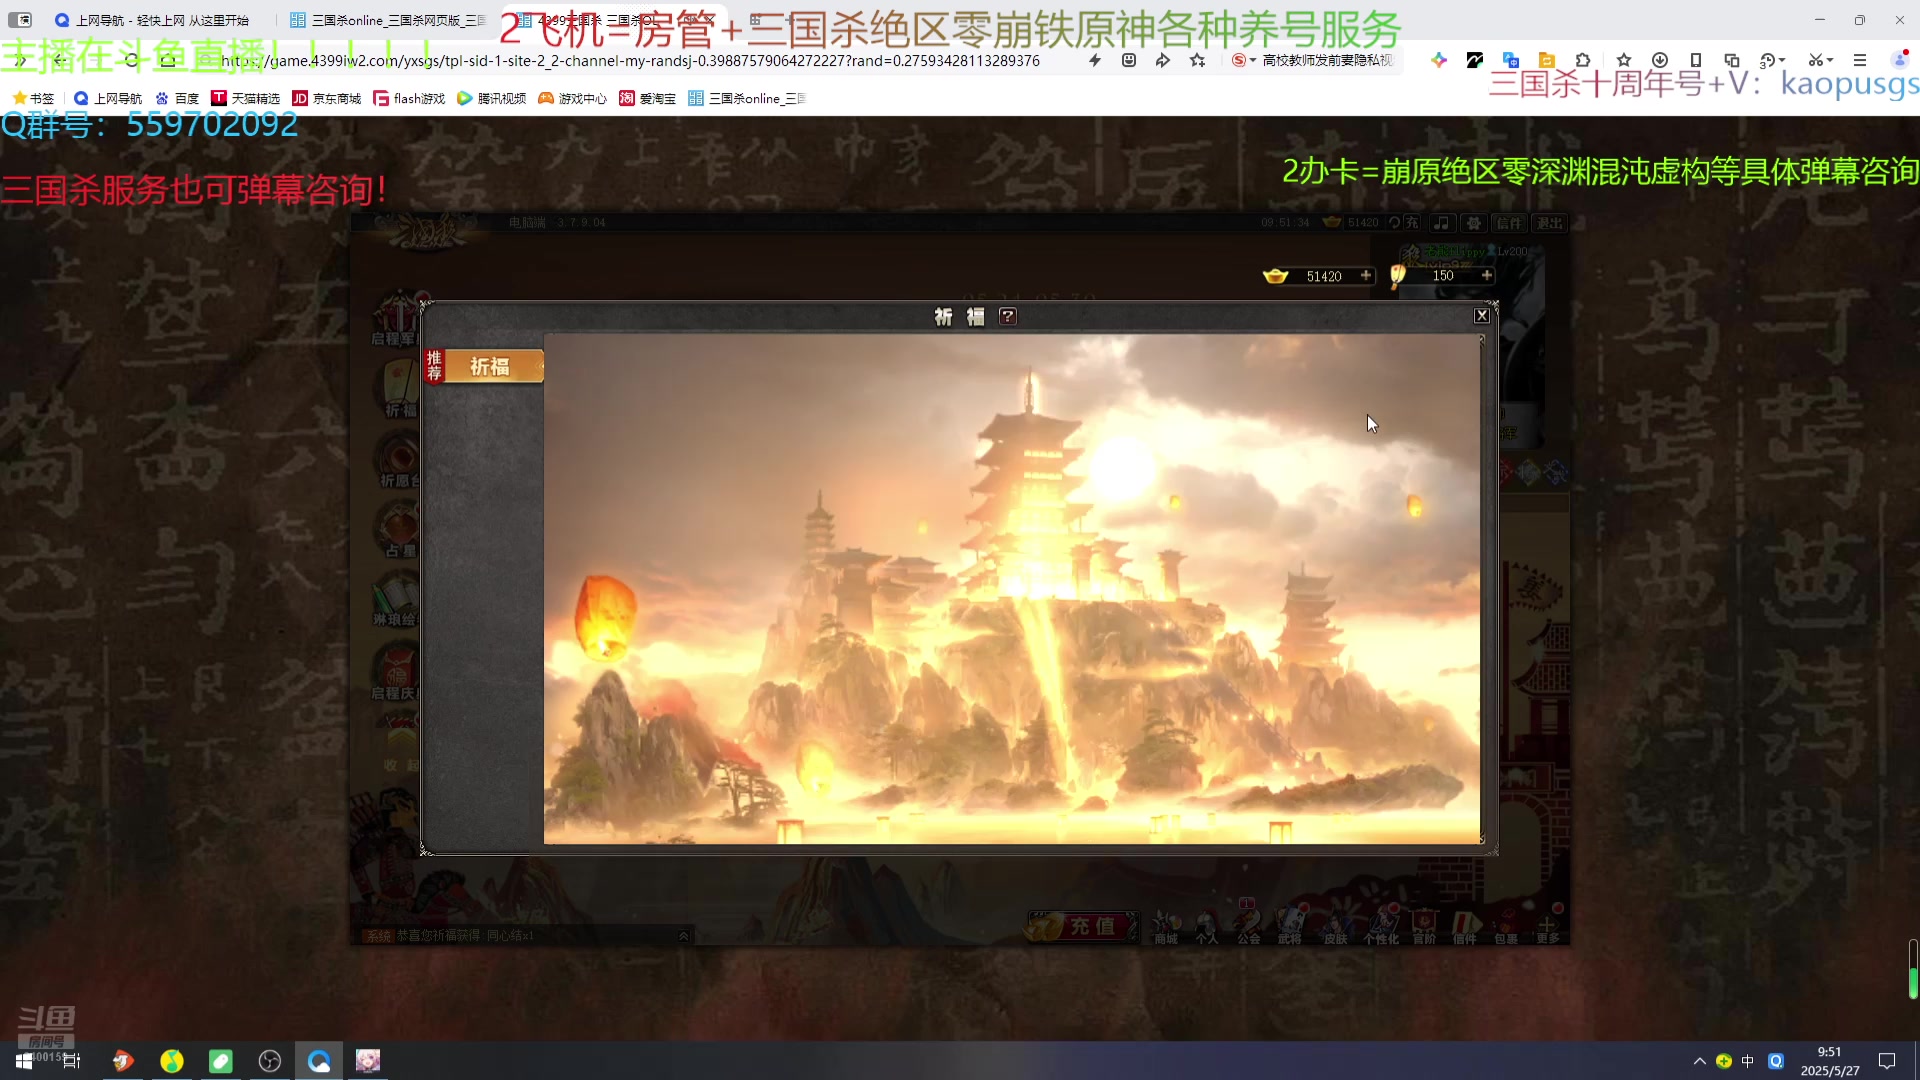Switch to the 三国杀online browser tab
This screenshot has width=1920, height=1080.
point(388,20)
